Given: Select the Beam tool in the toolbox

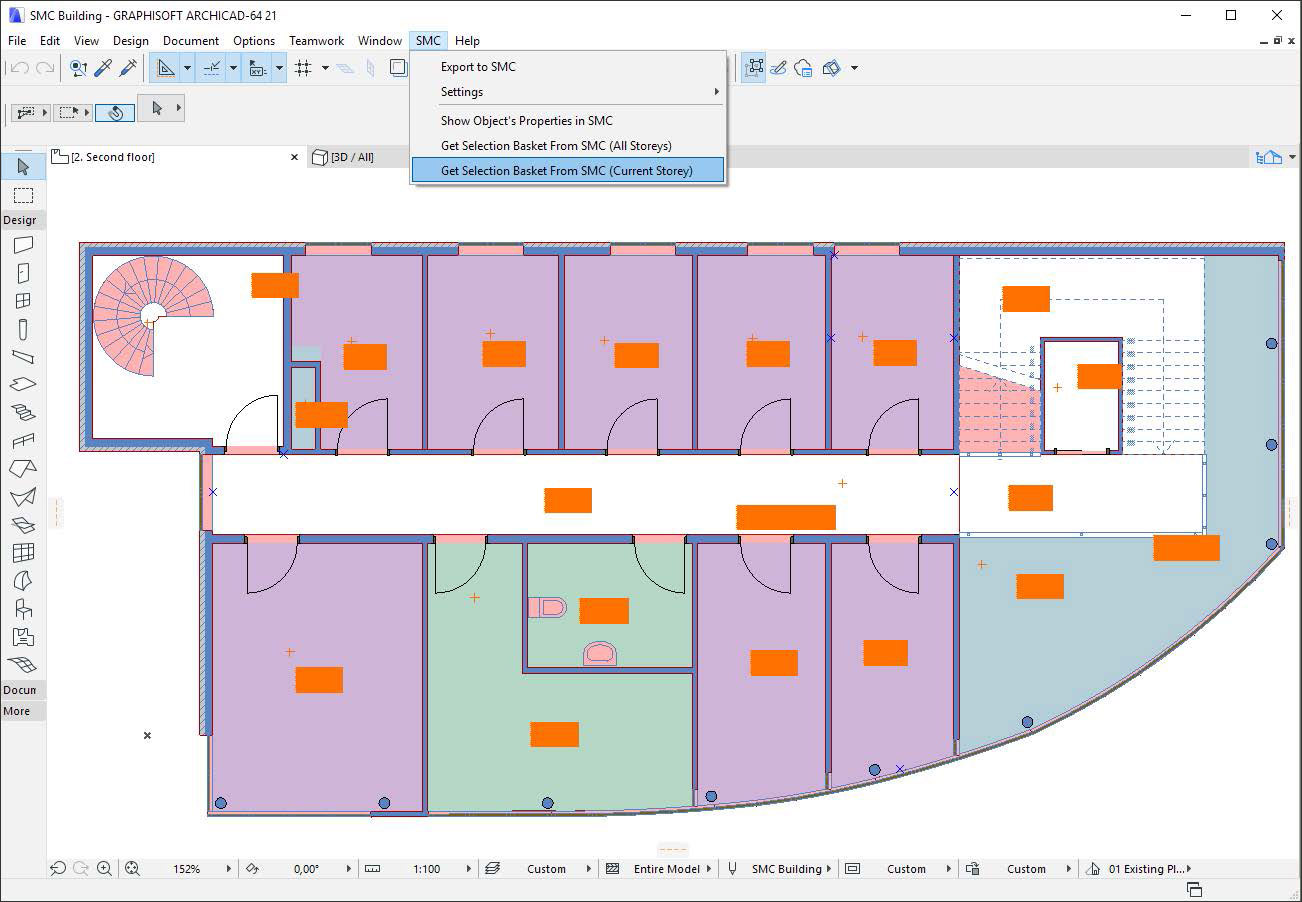Looking at the screenshot, I should pos(23,356).
